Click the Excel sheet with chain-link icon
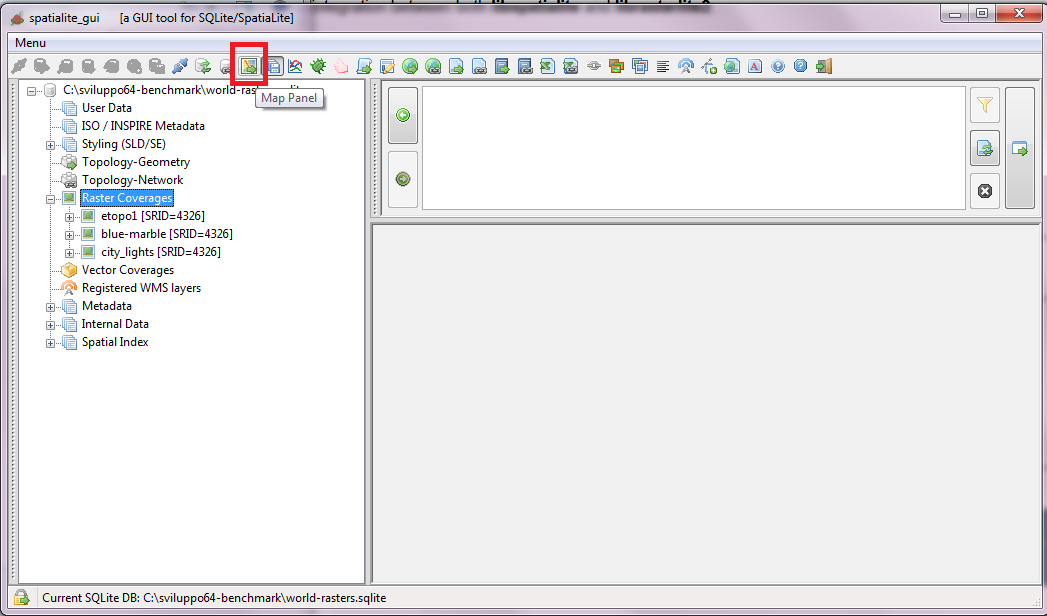This screenshot has width=1047, height=616. pyautogui.click(x=571, y=66)
